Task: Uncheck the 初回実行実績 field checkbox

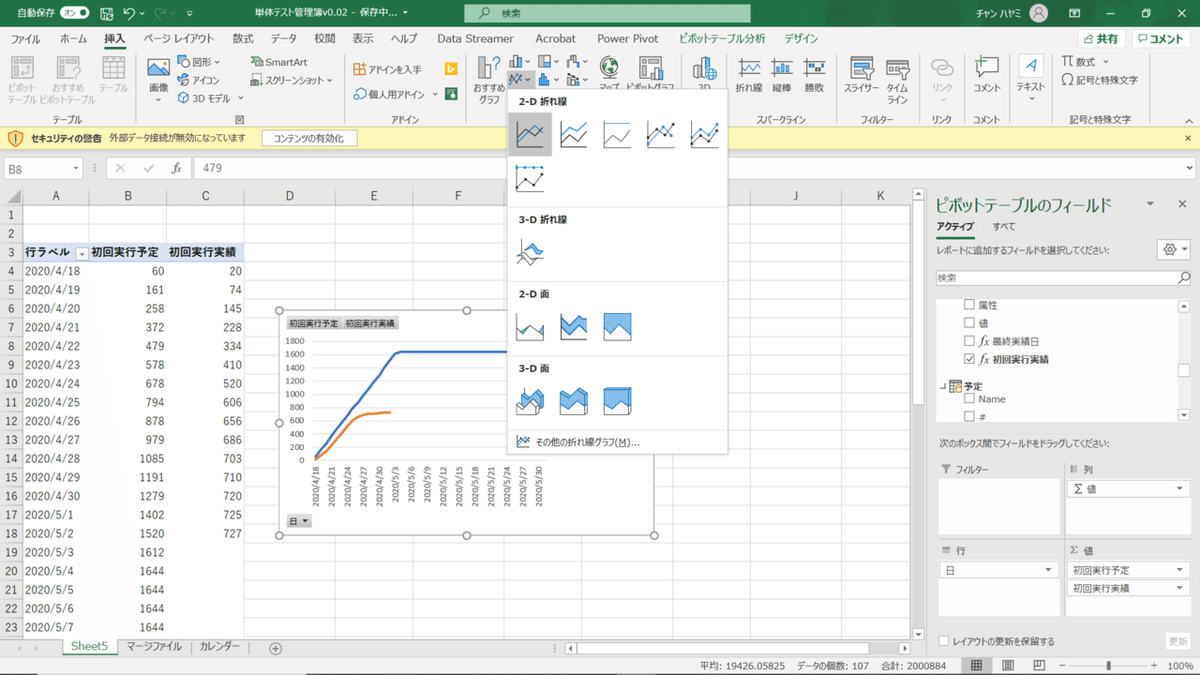Action: pyautogui.click(x=968, y=358)
